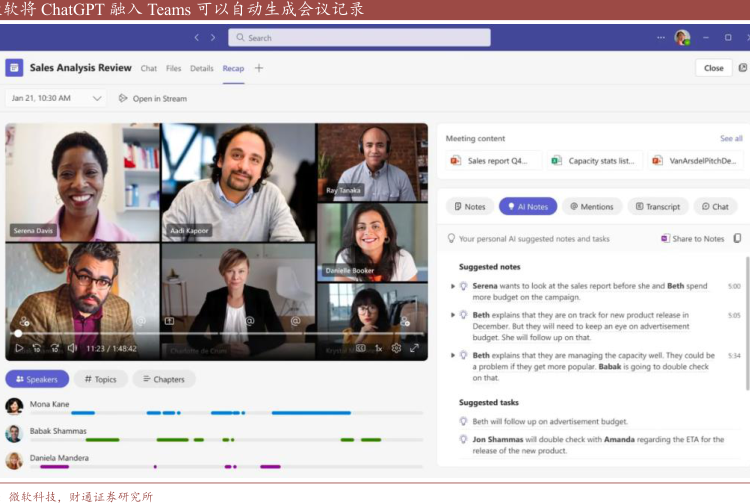The width and height of the screenshot is (750, 504).
Task: Expand the Beth capacity note
Action: tap(452, 355)
